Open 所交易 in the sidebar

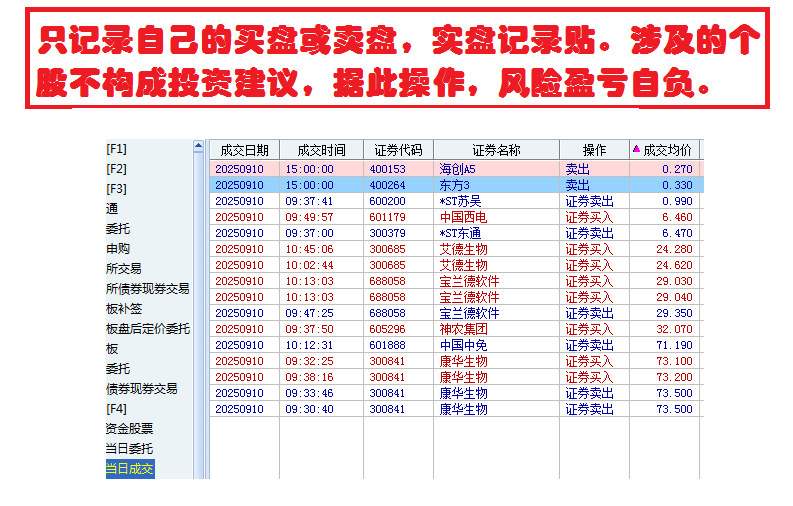123,269
